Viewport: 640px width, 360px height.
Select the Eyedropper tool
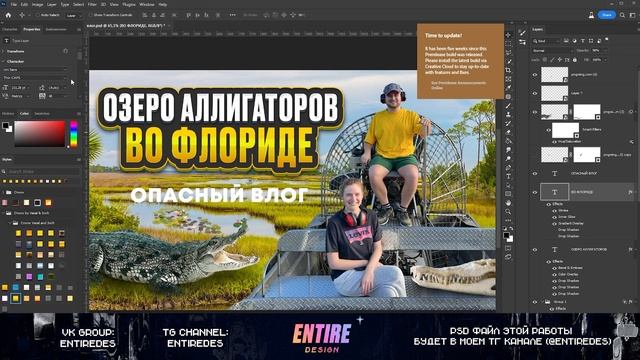(x=508, y=88)
